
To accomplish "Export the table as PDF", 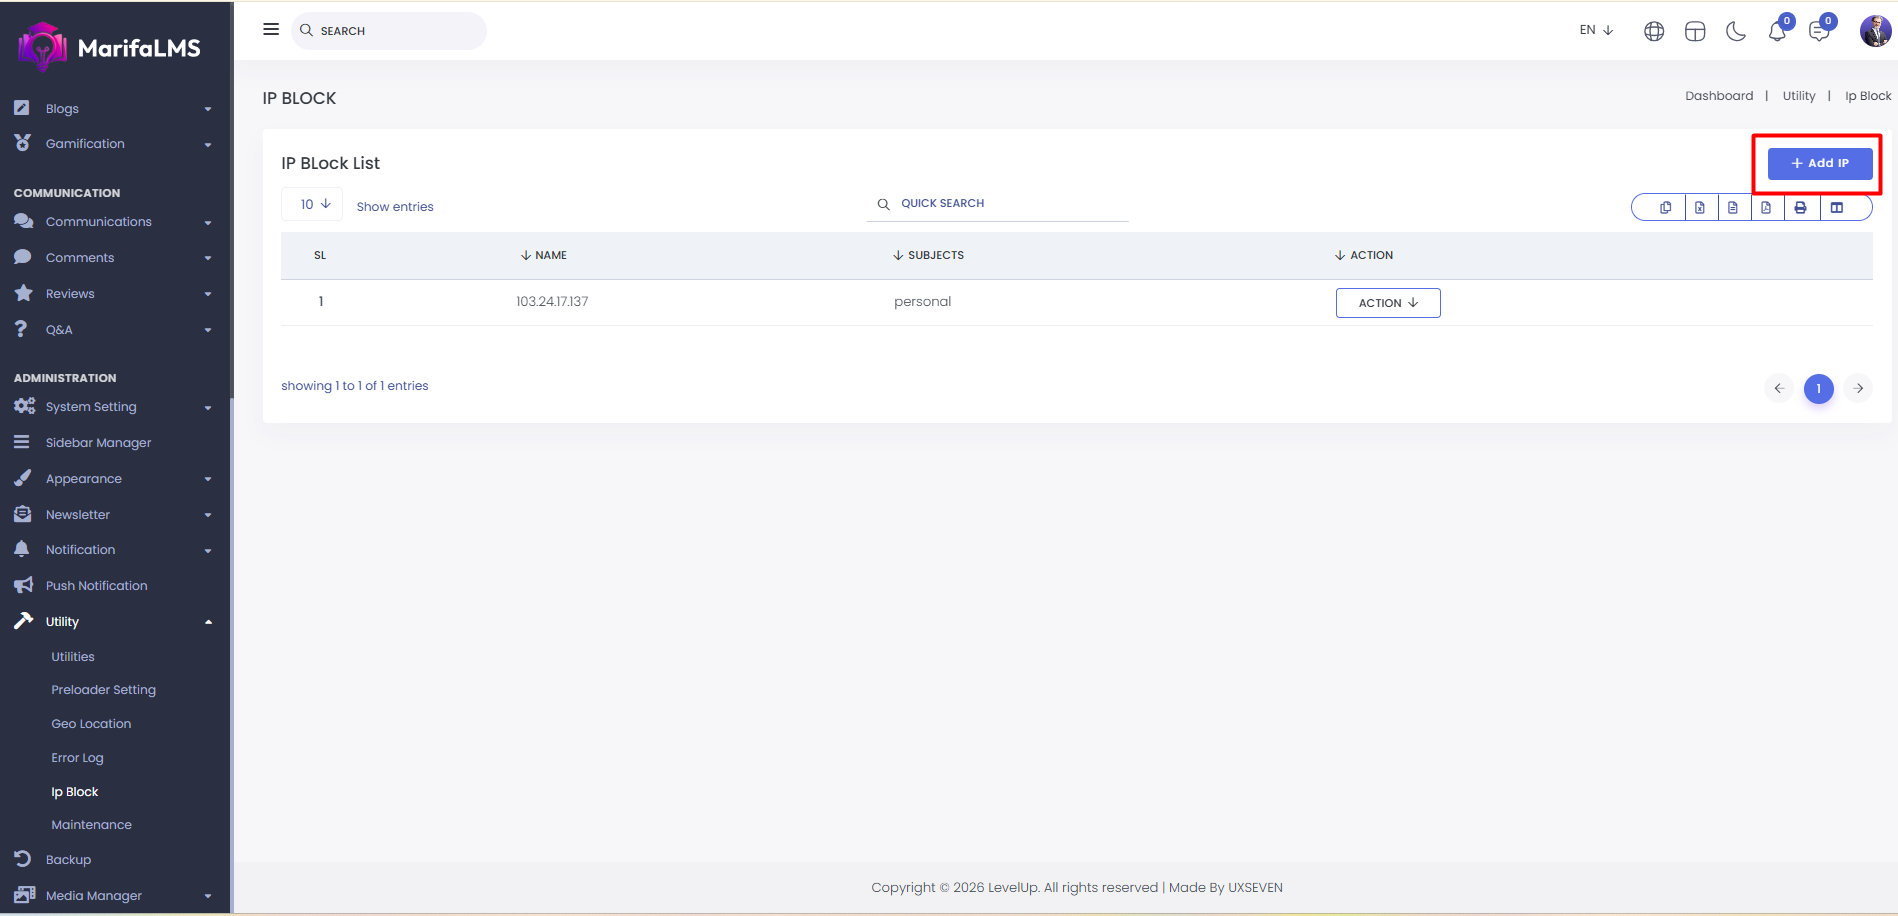I will pos(1766,208).
